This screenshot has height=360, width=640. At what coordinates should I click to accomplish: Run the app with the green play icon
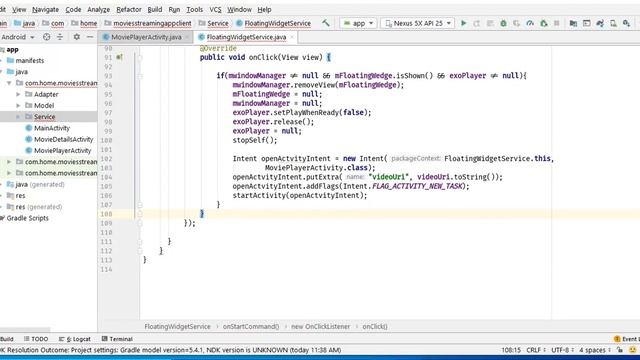pos(464,23)
